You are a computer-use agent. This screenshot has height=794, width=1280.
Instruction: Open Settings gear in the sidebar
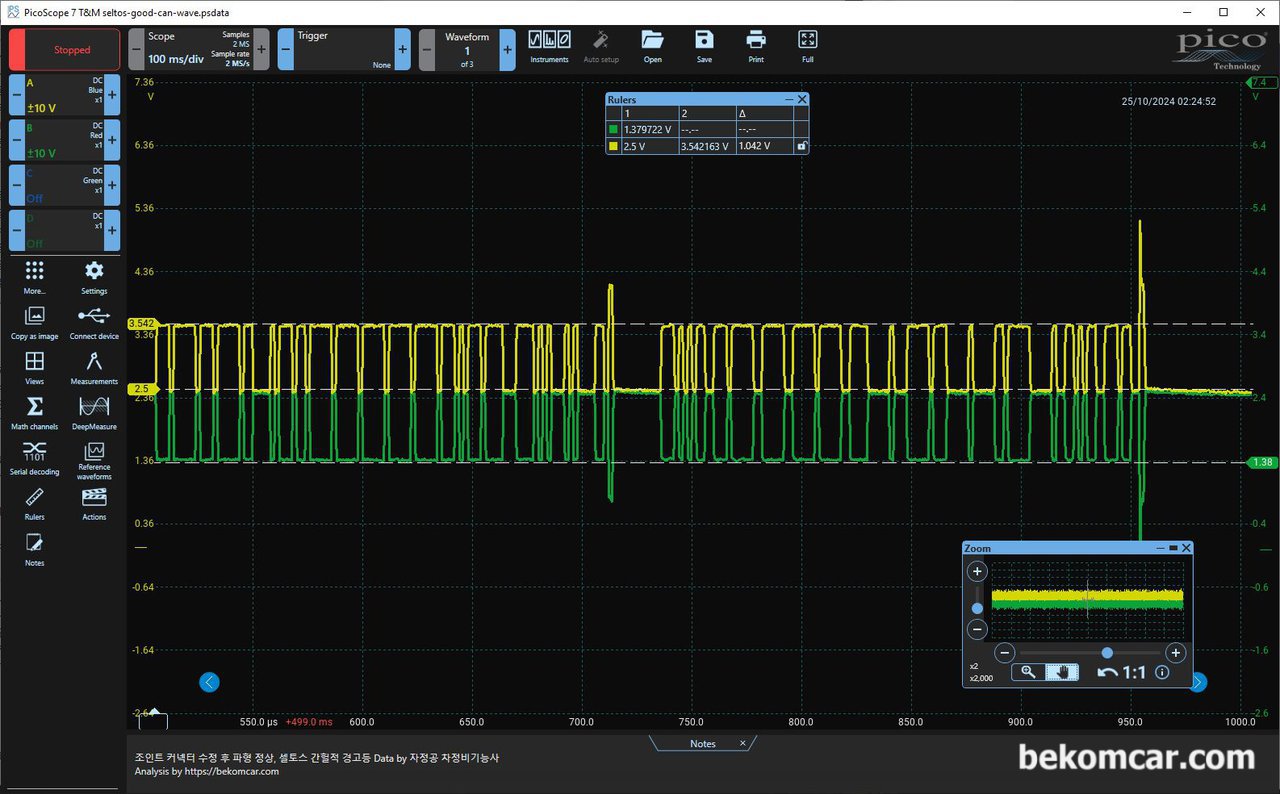[94, 278]
